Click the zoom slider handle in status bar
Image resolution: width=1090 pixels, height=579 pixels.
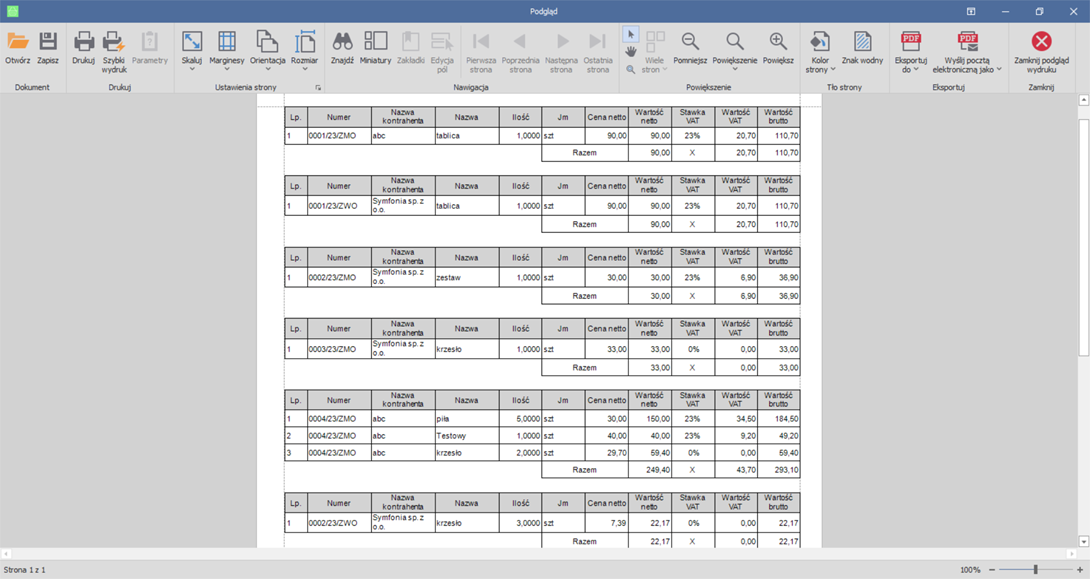pyautogui.click(x=1035, y=570)
